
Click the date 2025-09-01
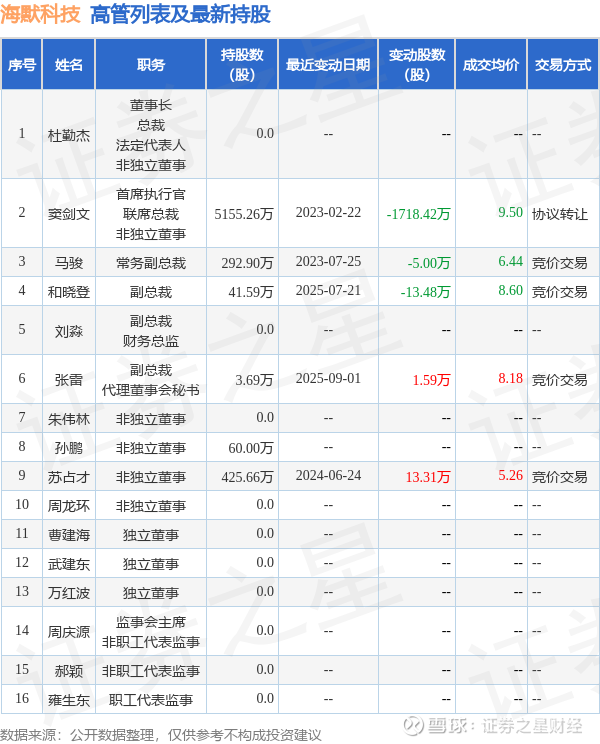[x=328, y=378]
